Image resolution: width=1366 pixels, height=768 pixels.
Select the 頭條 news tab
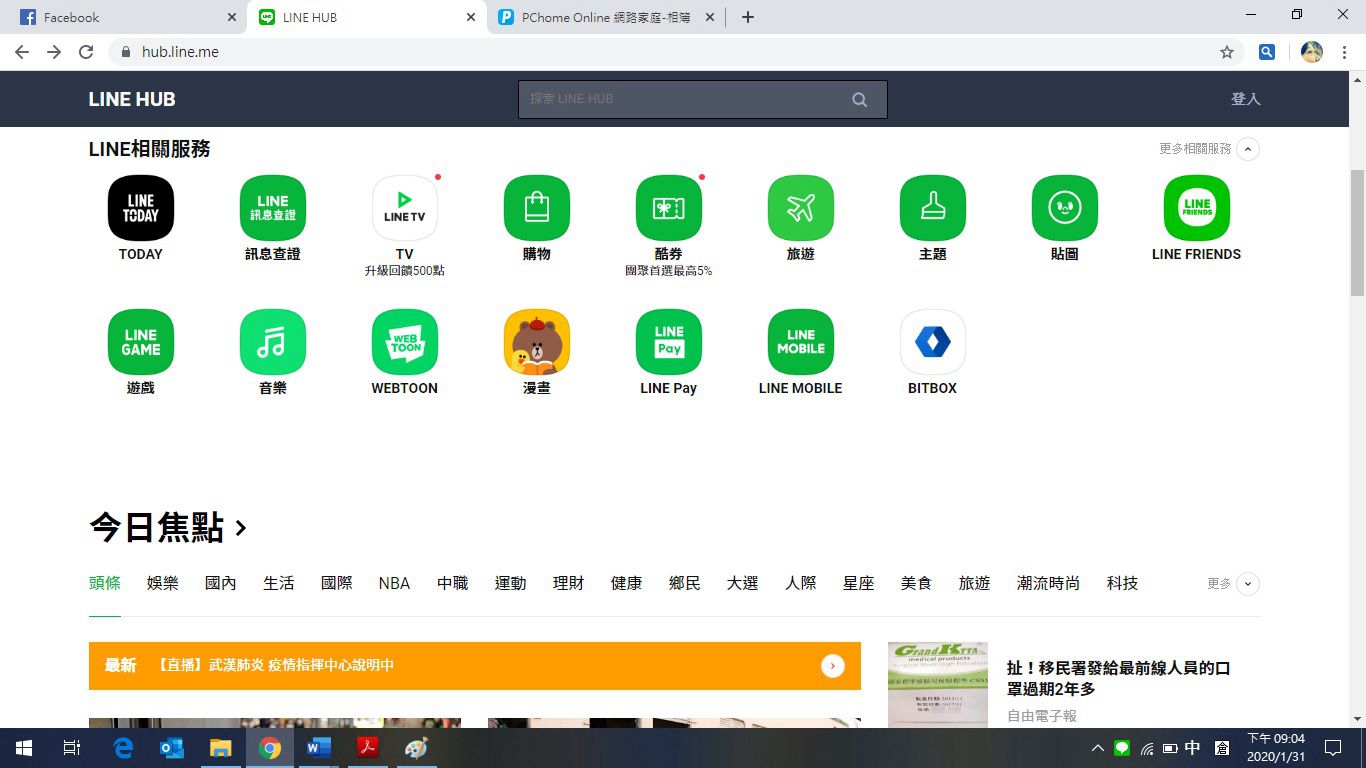pos(105,583)
